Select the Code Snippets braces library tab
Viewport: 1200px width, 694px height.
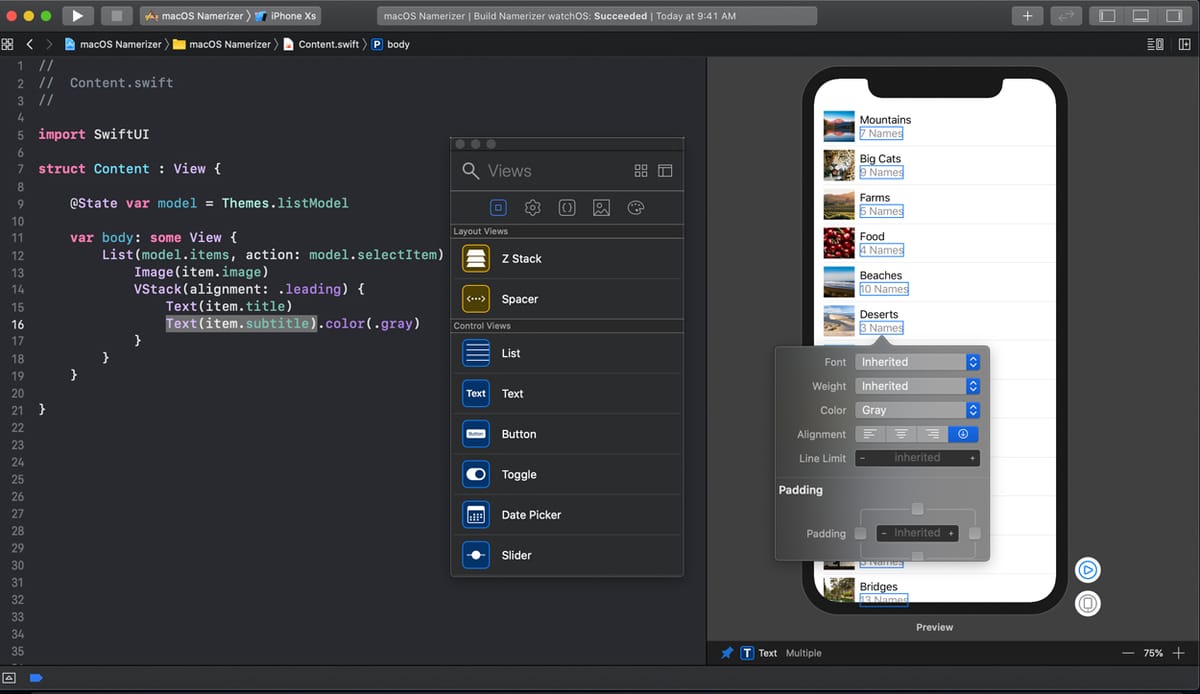(567, 208)
